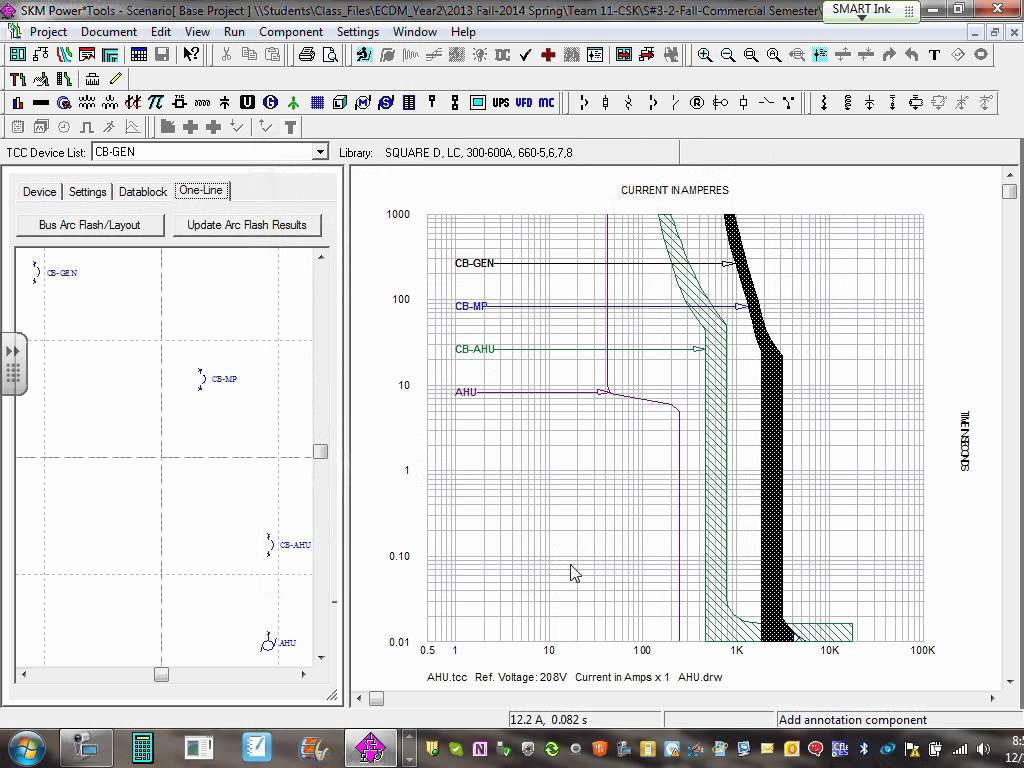Expand the collapsed side panel flyout arrows

(x=12, y=352)
